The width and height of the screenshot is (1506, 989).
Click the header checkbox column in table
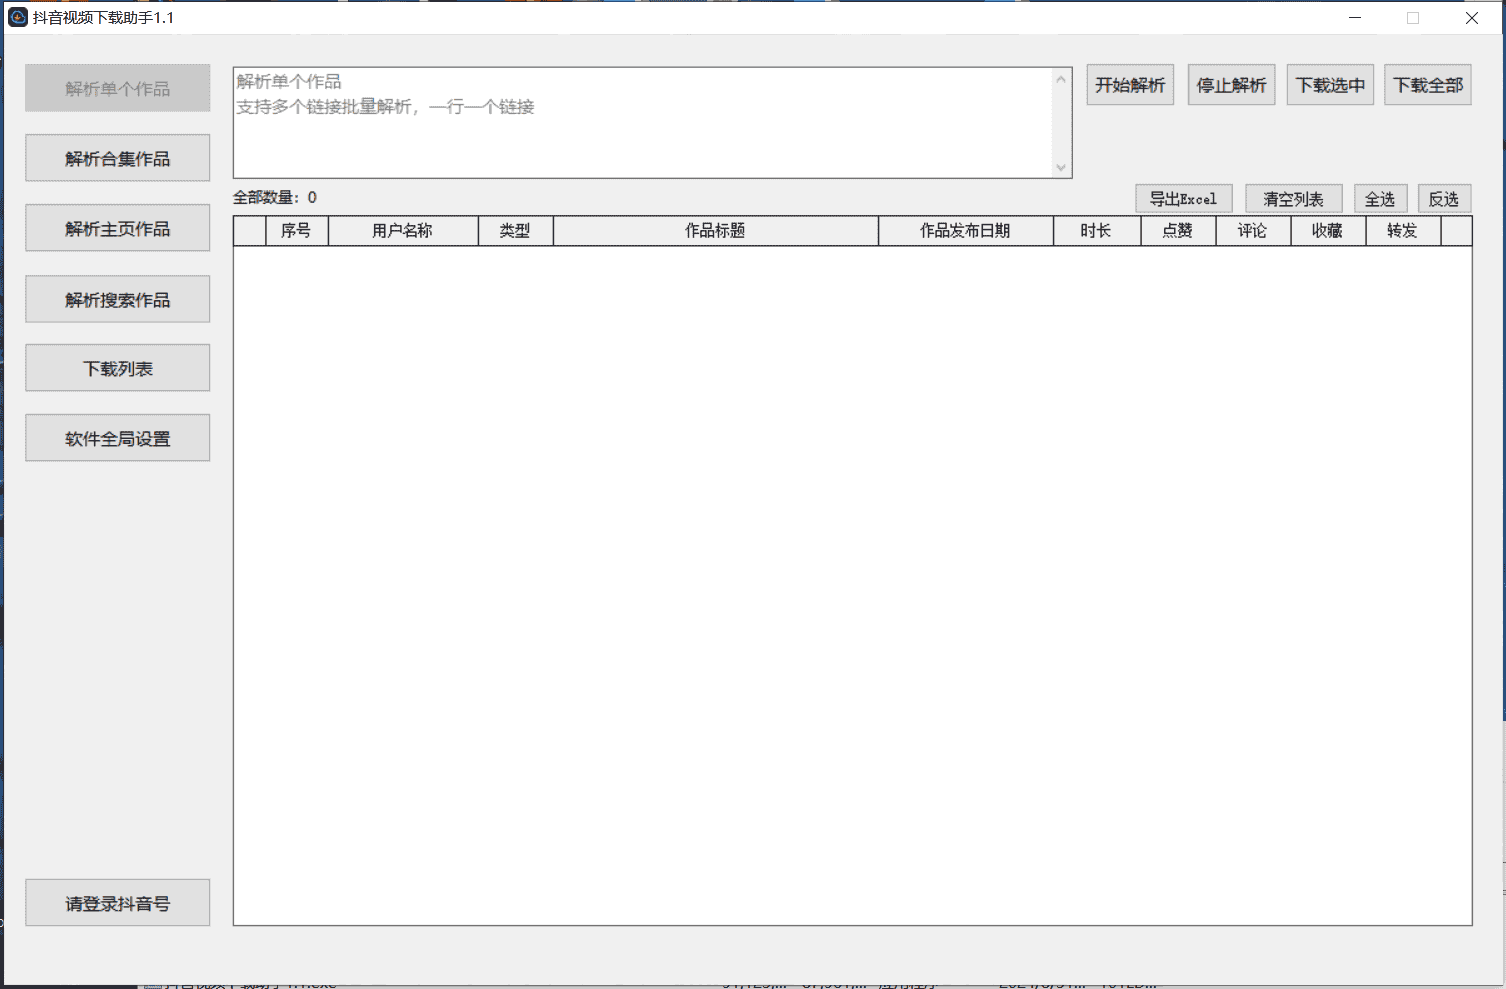coord(248,230)
